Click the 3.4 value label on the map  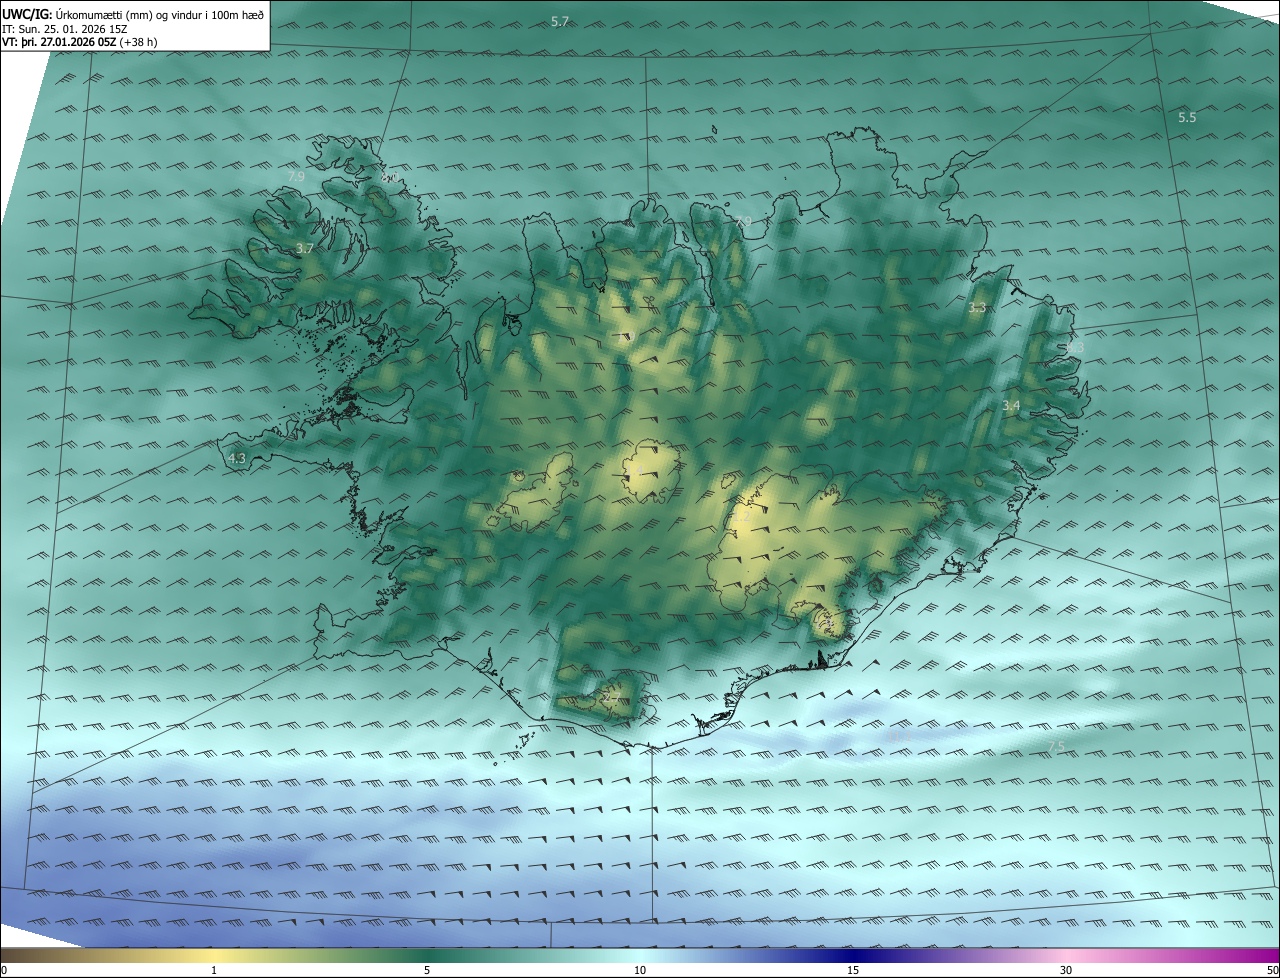1011,406
